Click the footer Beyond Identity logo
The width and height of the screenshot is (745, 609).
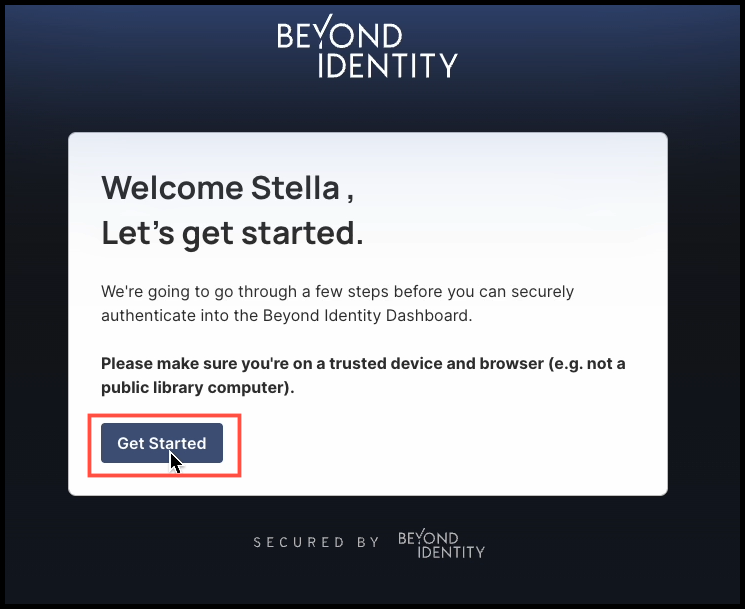click(441, 544)
